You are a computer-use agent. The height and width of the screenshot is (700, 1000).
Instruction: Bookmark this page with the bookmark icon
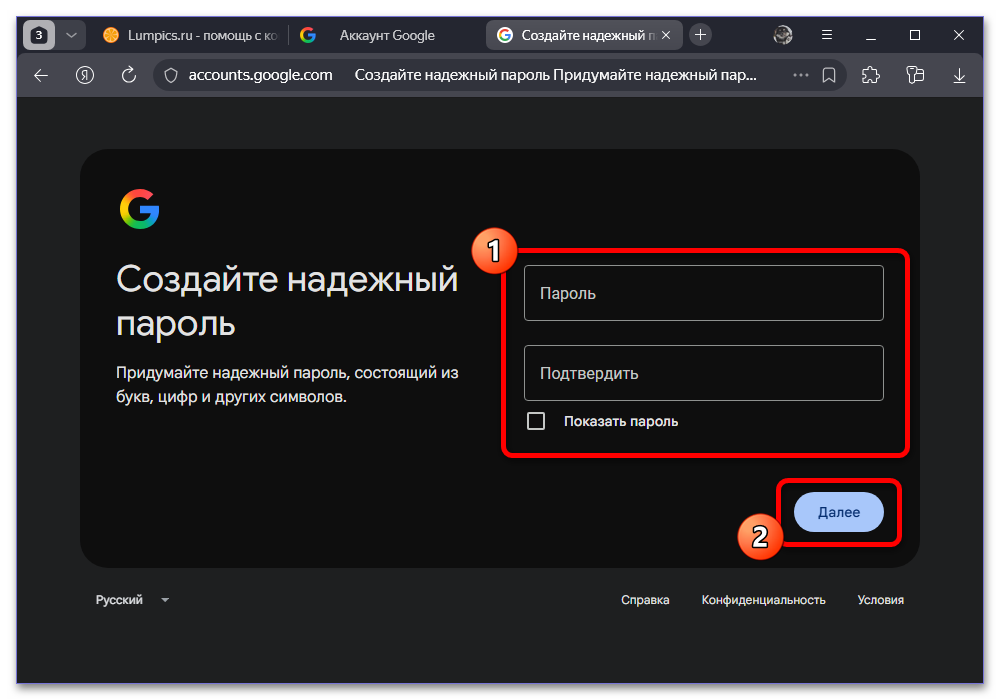point(829,75)
